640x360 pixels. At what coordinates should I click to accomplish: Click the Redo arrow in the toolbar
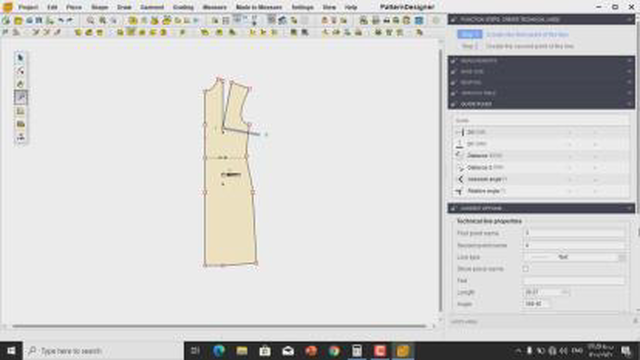[70, 20]
